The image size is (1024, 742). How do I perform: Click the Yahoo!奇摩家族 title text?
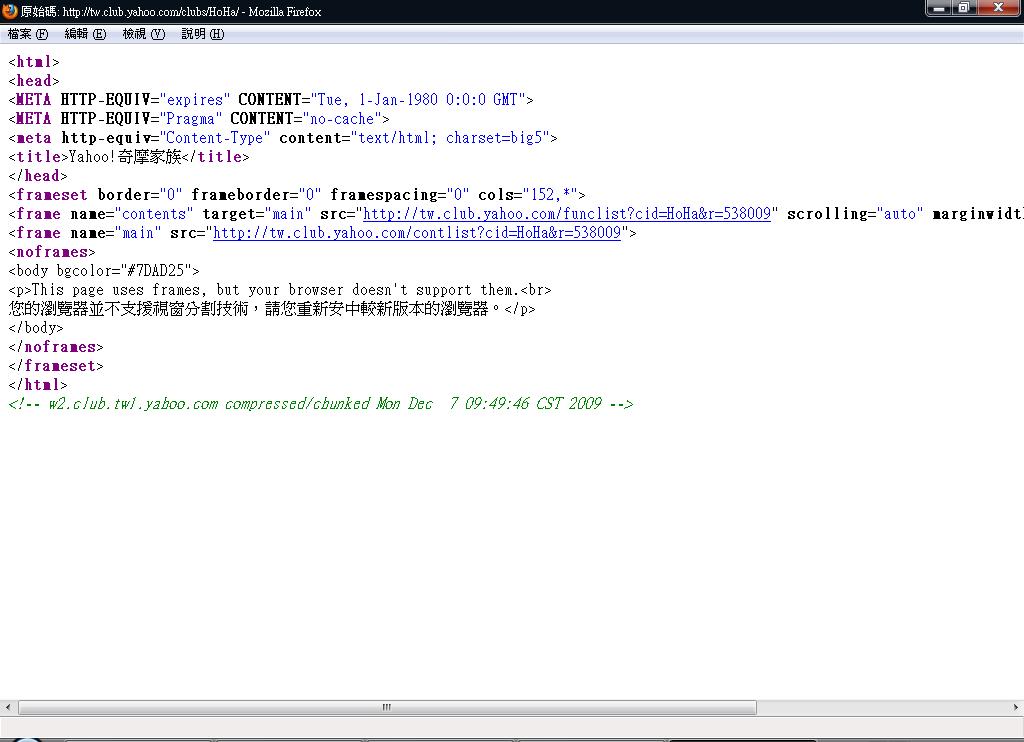[126, 157]
